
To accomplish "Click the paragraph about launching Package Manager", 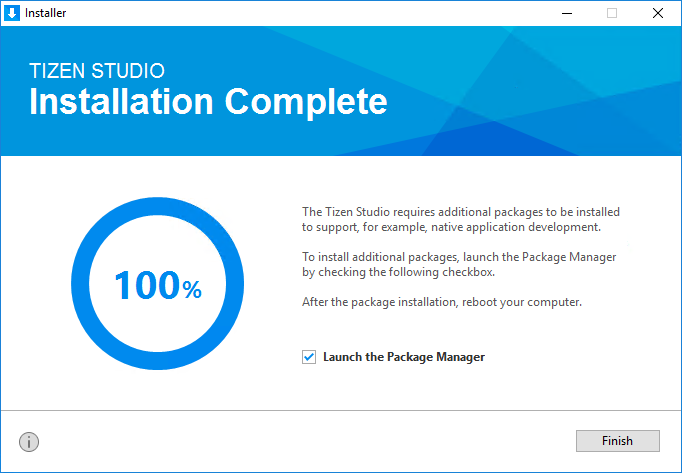I will coord(459,264).
